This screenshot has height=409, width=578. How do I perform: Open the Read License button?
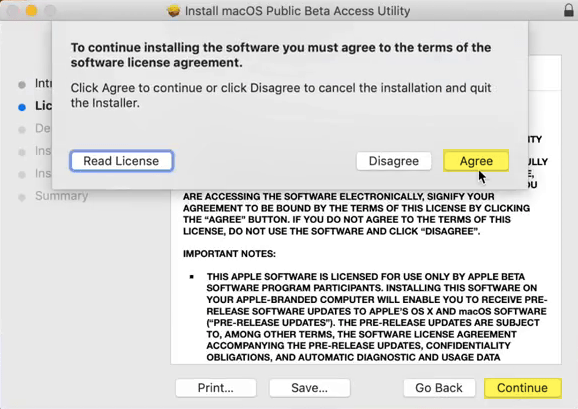pyautogui.click(x=121, y=161)
